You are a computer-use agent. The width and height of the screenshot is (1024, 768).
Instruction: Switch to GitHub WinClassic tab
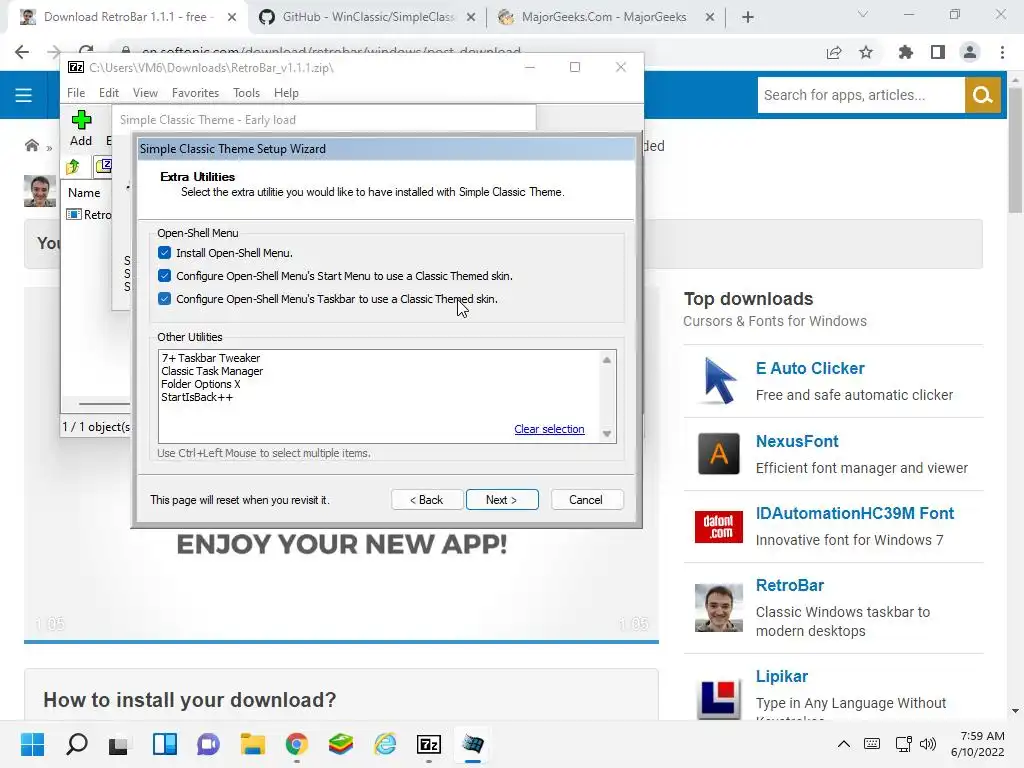(368, 17)
